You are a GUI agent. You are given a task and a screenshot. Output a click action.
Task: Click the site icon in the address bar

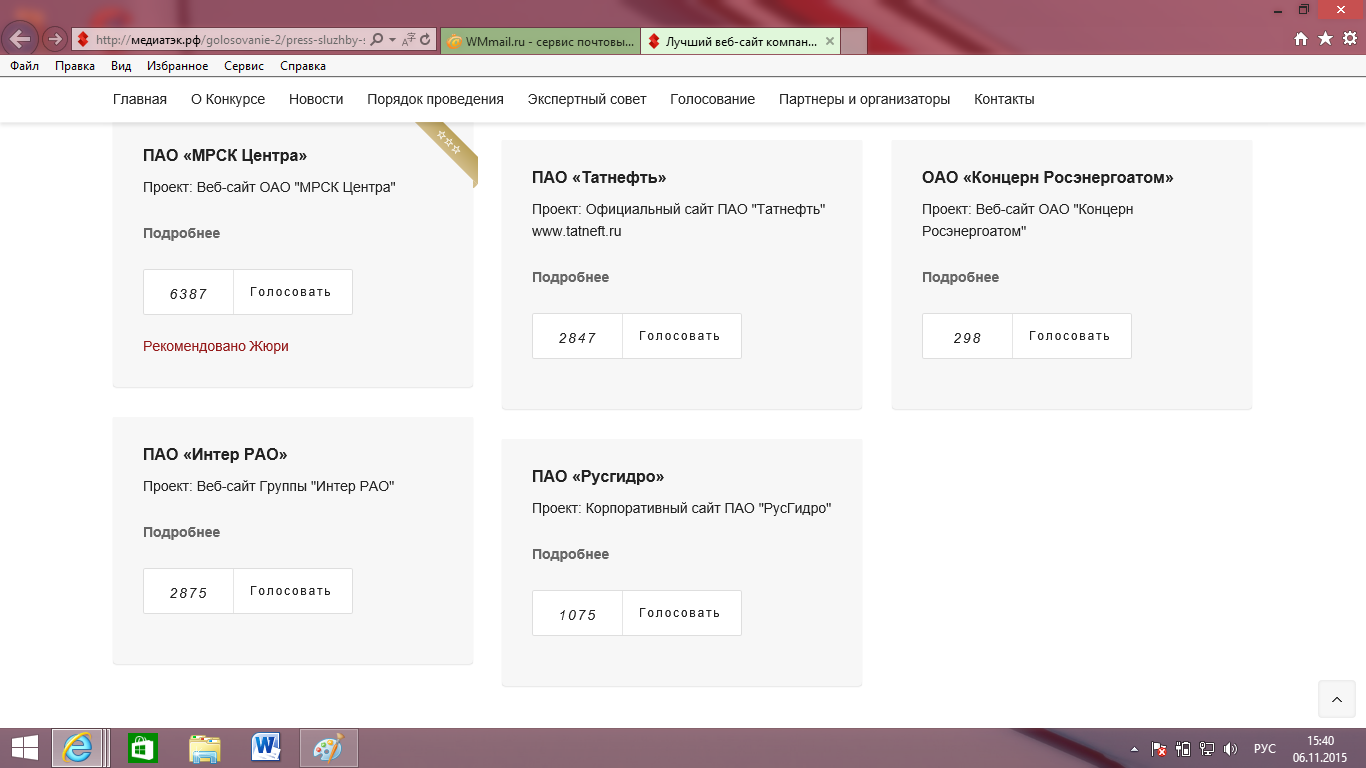pos(85,40)
